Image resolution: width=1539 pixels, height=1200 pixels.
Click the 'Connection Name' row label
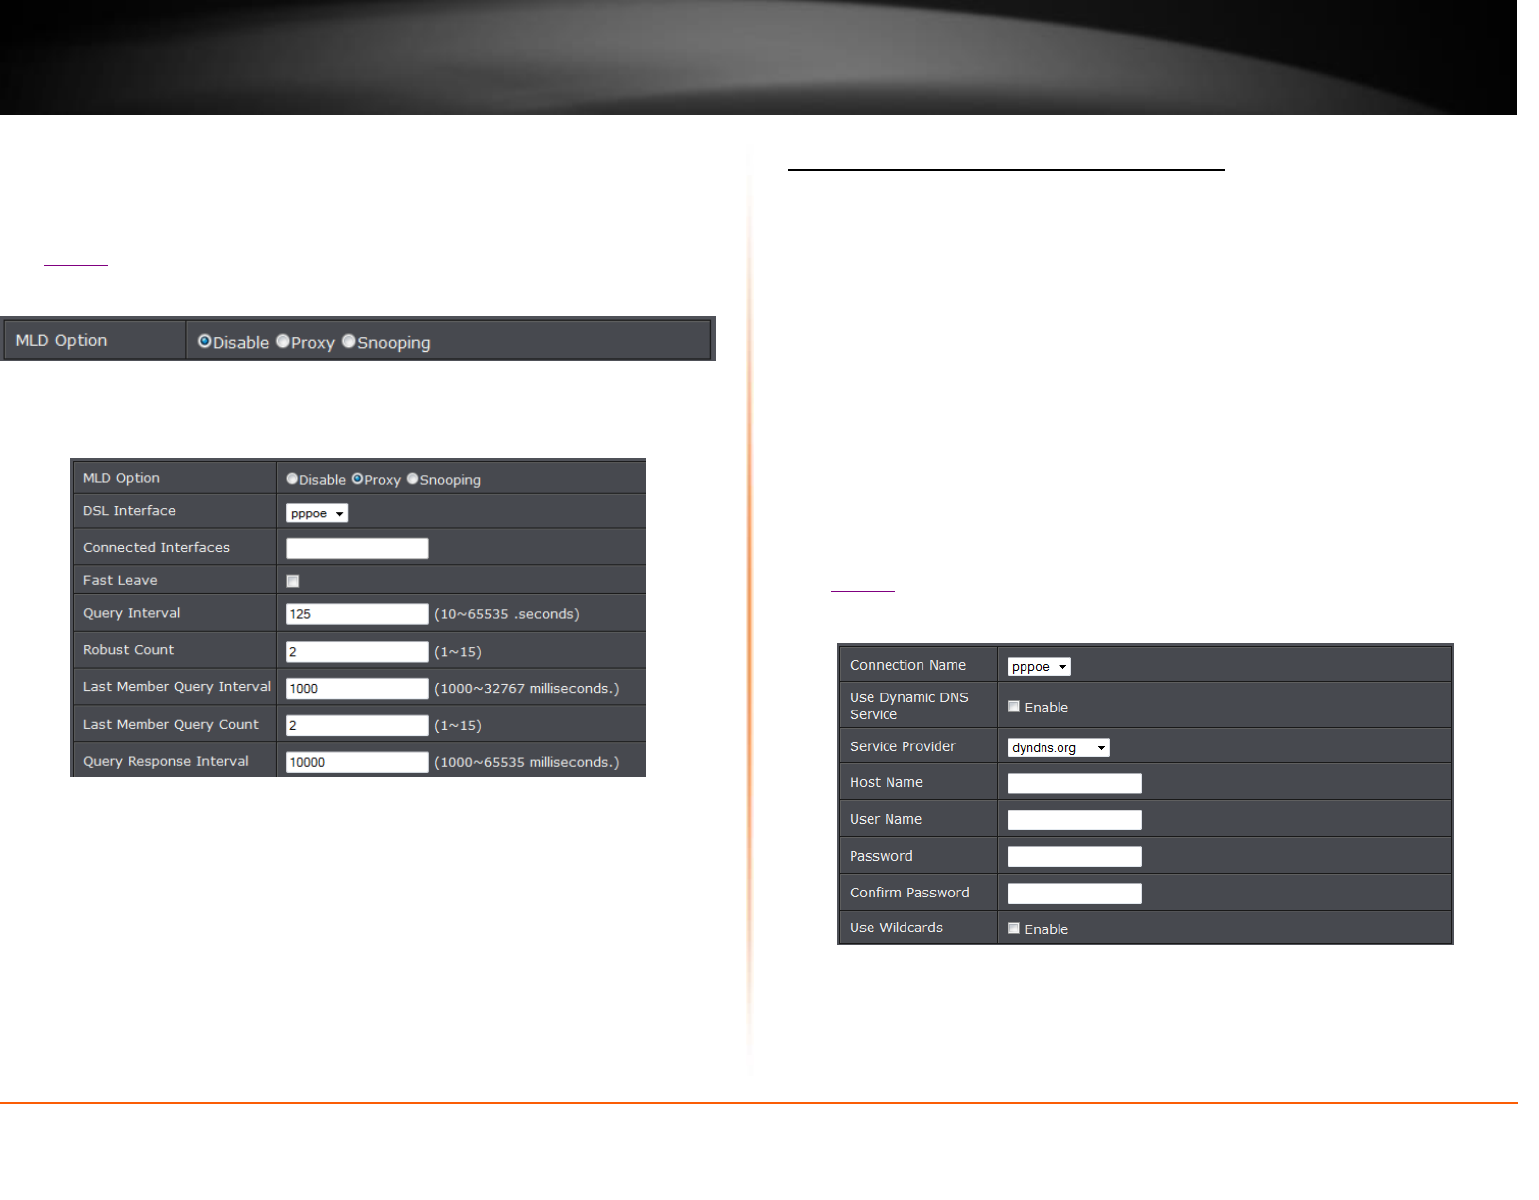[x=908, y=665]
